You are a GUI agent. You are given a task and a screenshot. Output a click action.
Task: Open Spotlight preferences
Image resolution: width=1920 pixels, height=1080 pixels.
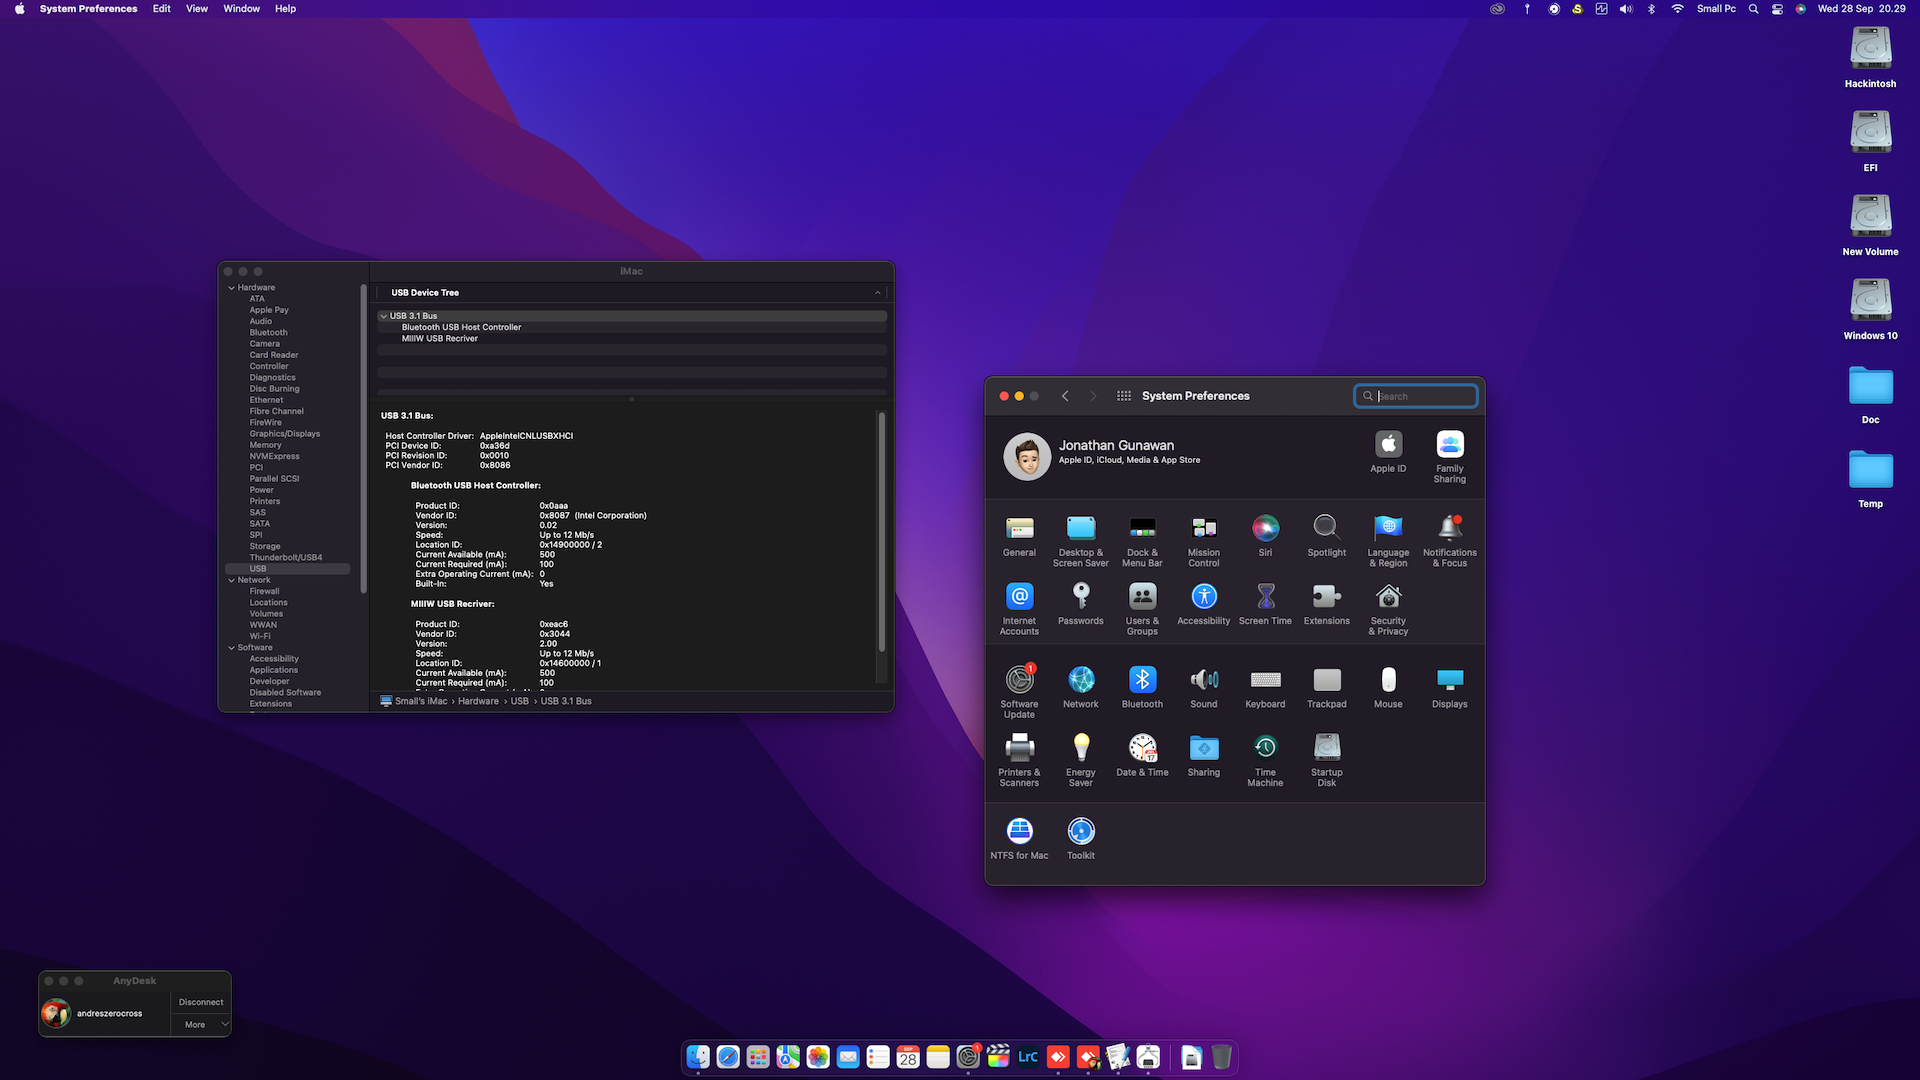tap(1326, 536)
